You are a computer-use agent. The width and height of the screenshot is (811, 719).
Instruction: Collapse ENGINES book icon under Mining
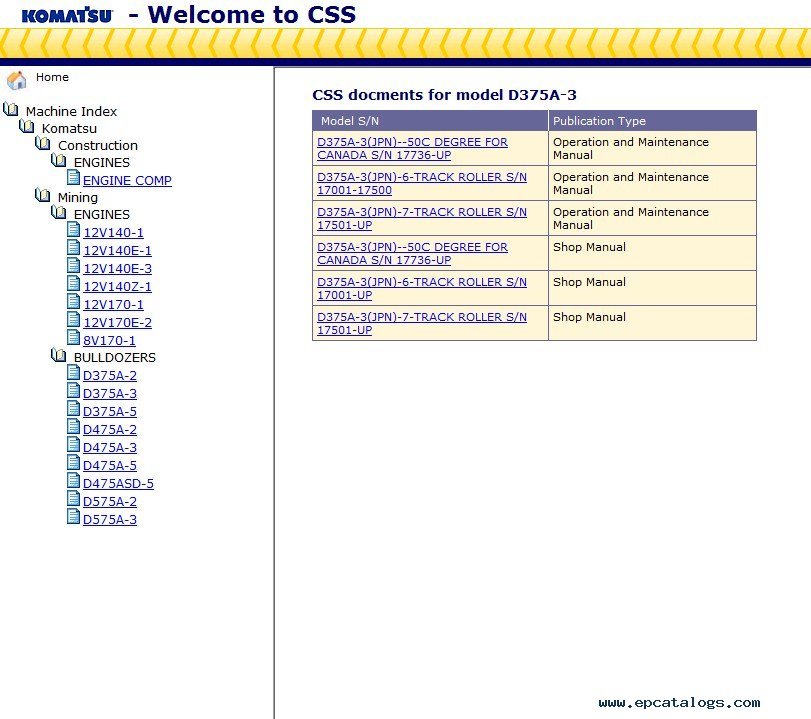point(59,212)
